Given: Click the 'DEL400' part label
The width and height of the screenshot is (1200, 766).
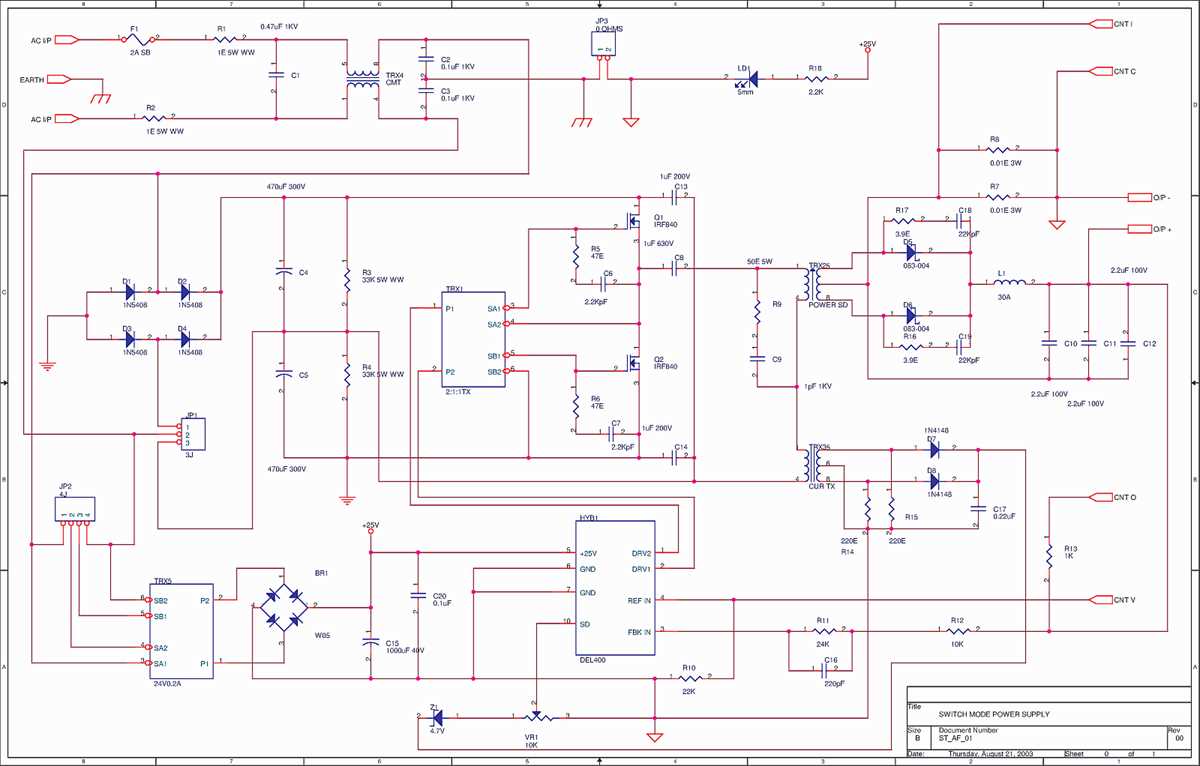Looking at the screenshot, I should 592,660.
